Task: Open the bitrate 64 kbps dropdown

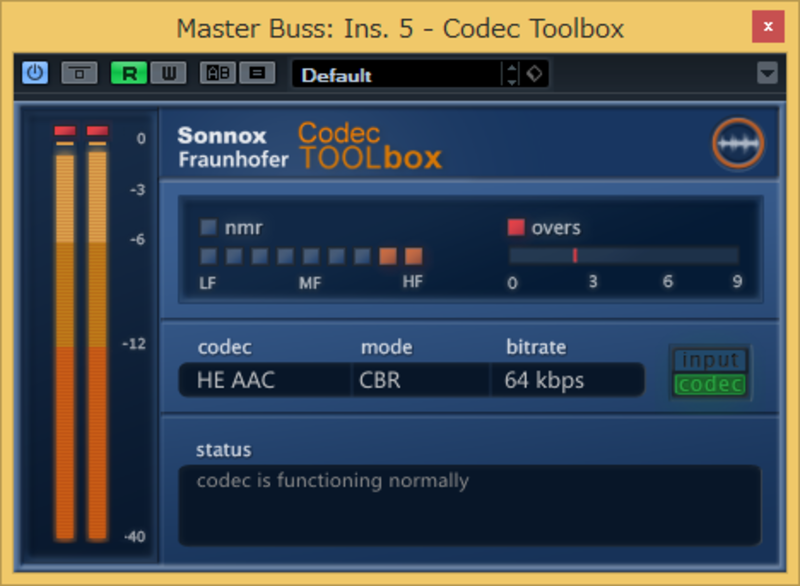Action: (567, 380)
